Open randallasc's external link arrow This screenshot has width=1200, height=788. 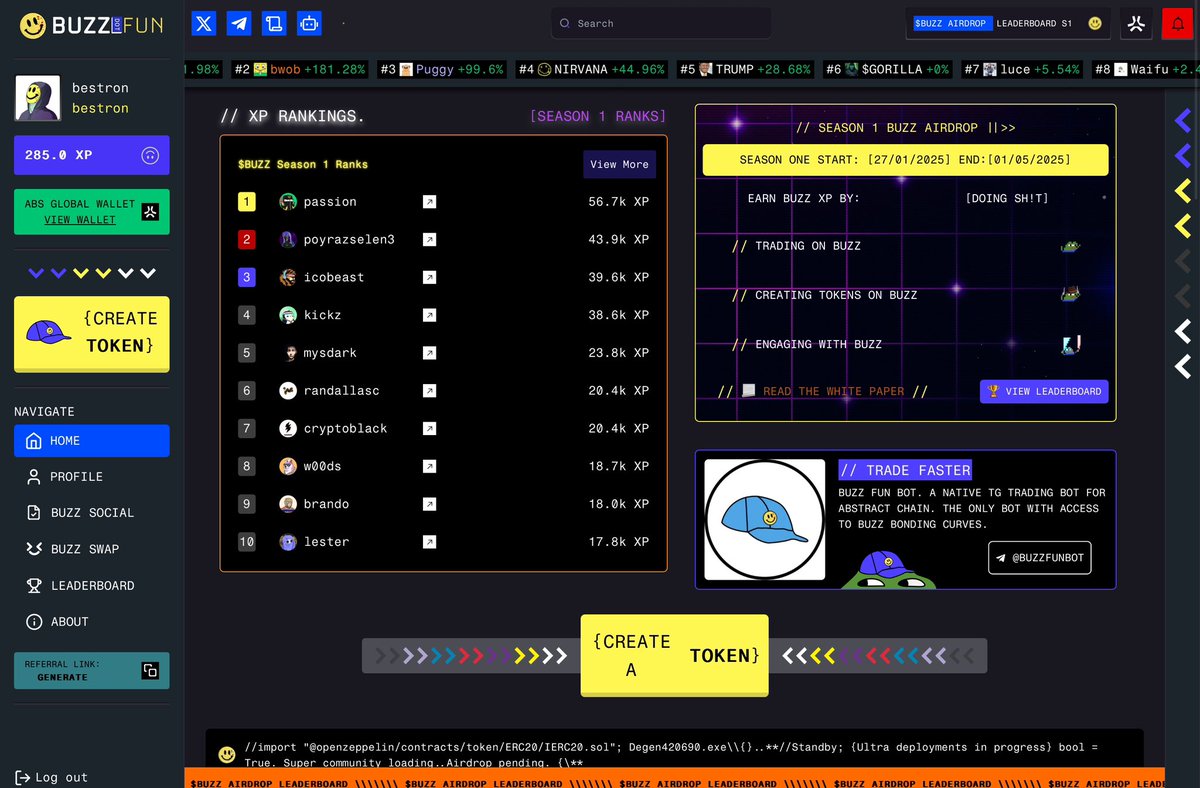click(x=429, y=391)
